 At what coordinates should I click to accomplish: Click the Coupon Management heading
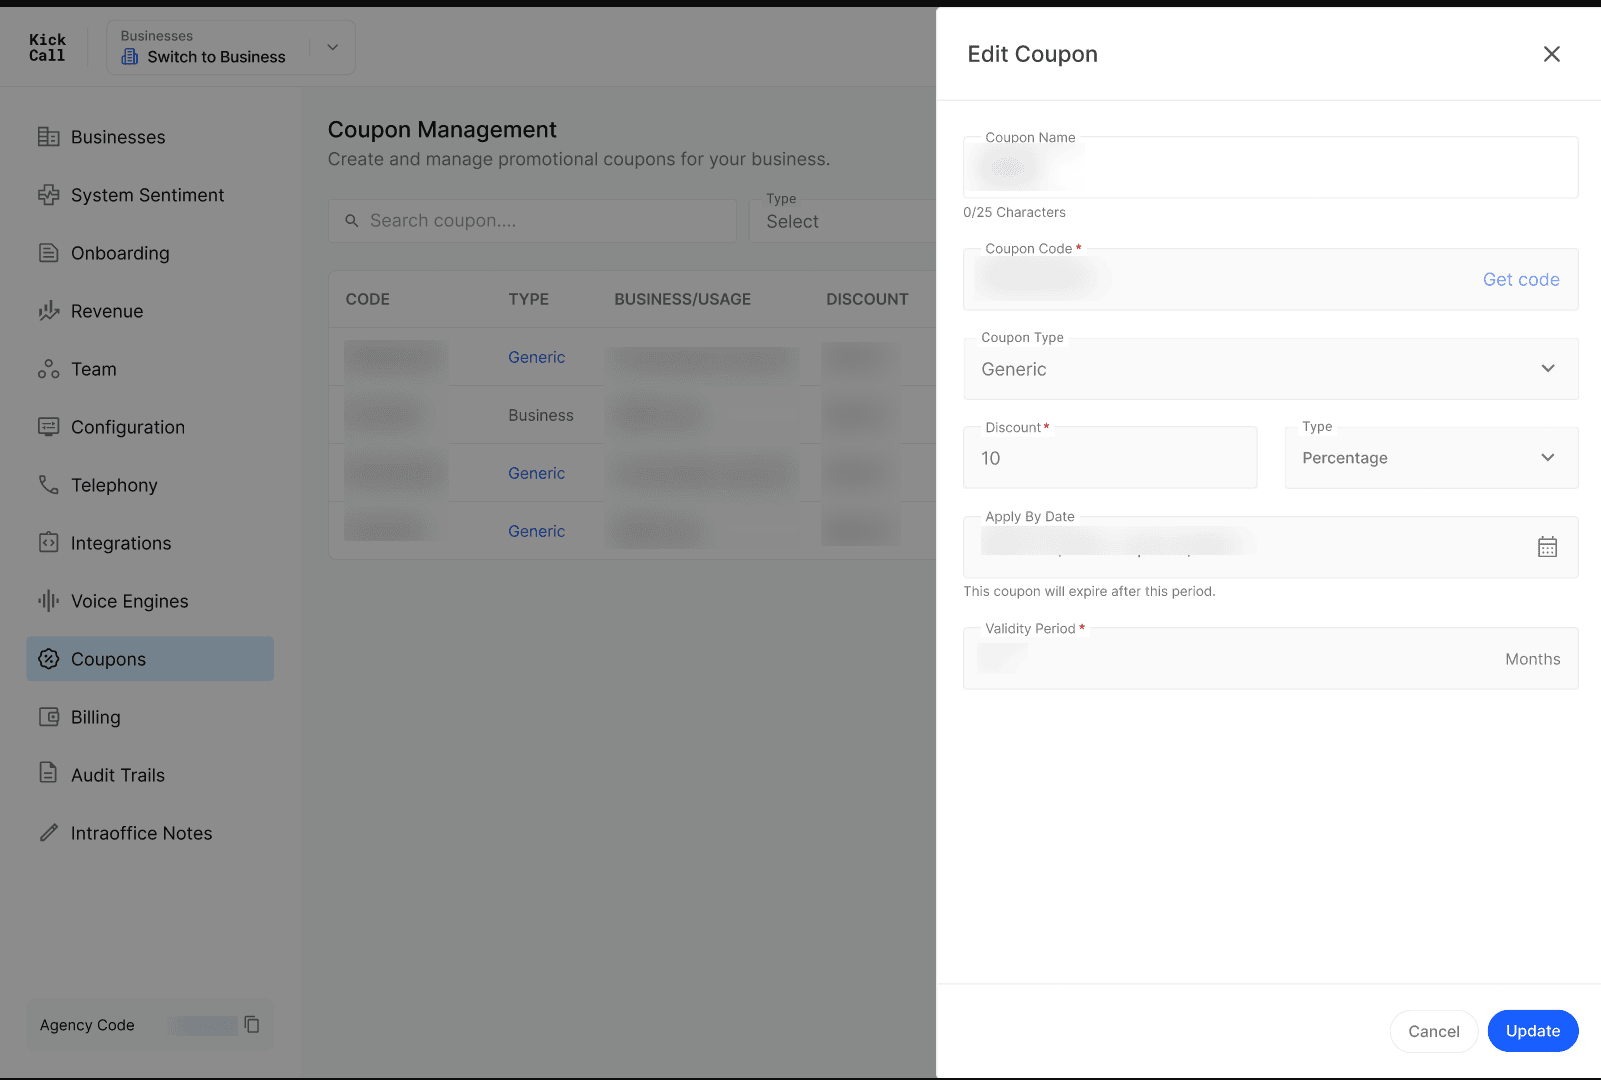[442, 130]
